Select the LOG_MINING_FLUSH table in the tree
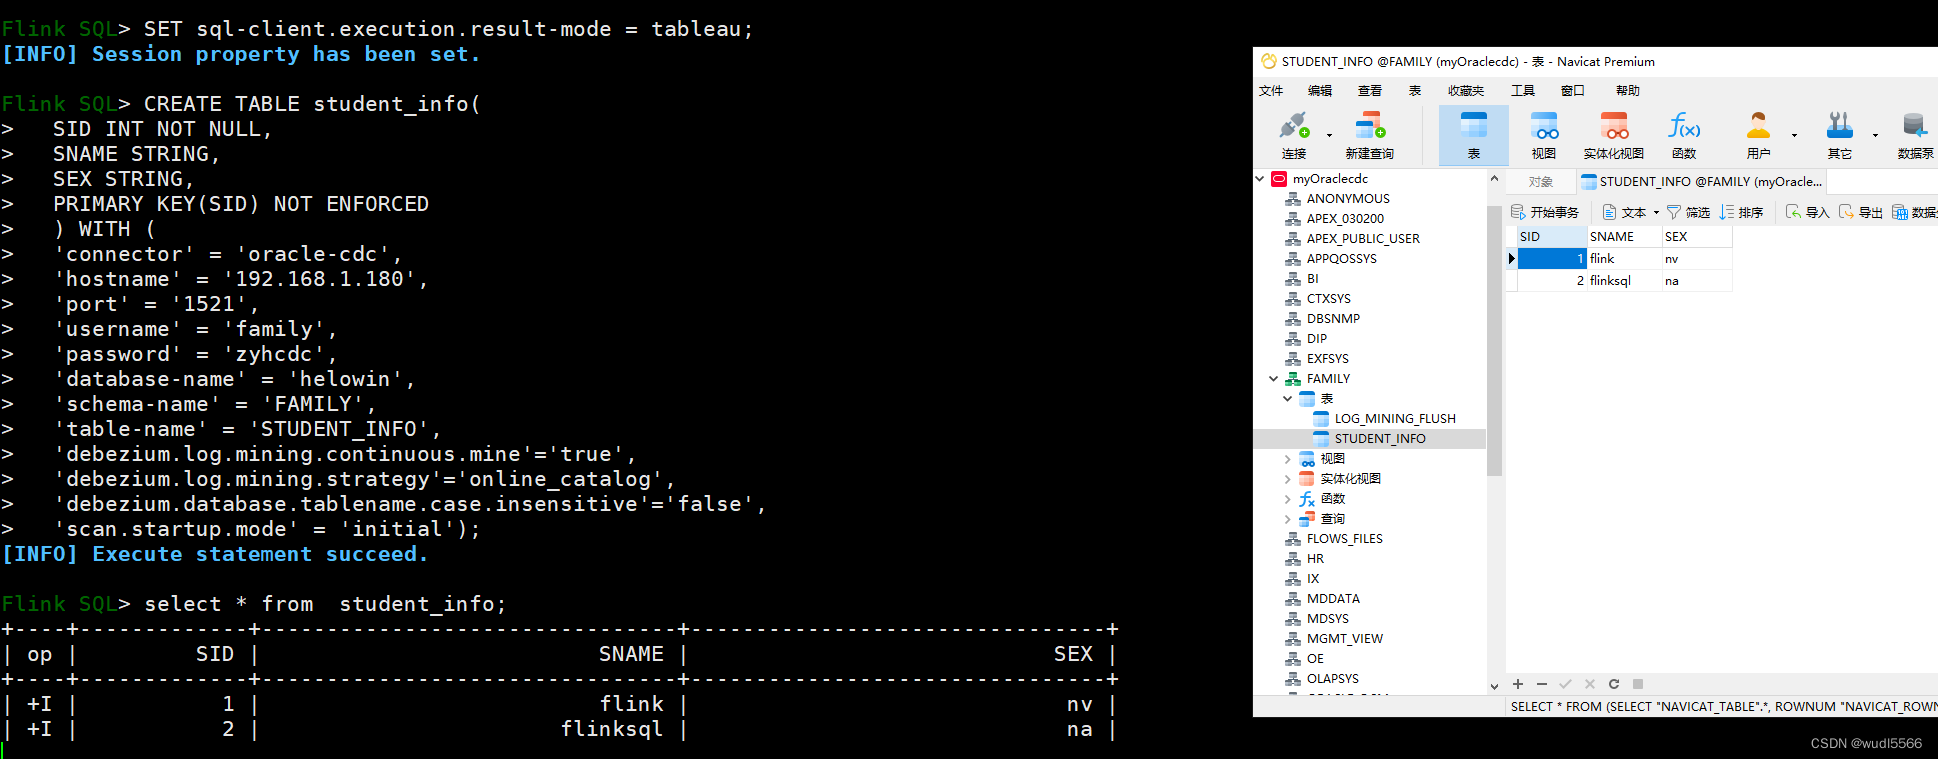1938x759 pixels. [x=1395, y=419]
